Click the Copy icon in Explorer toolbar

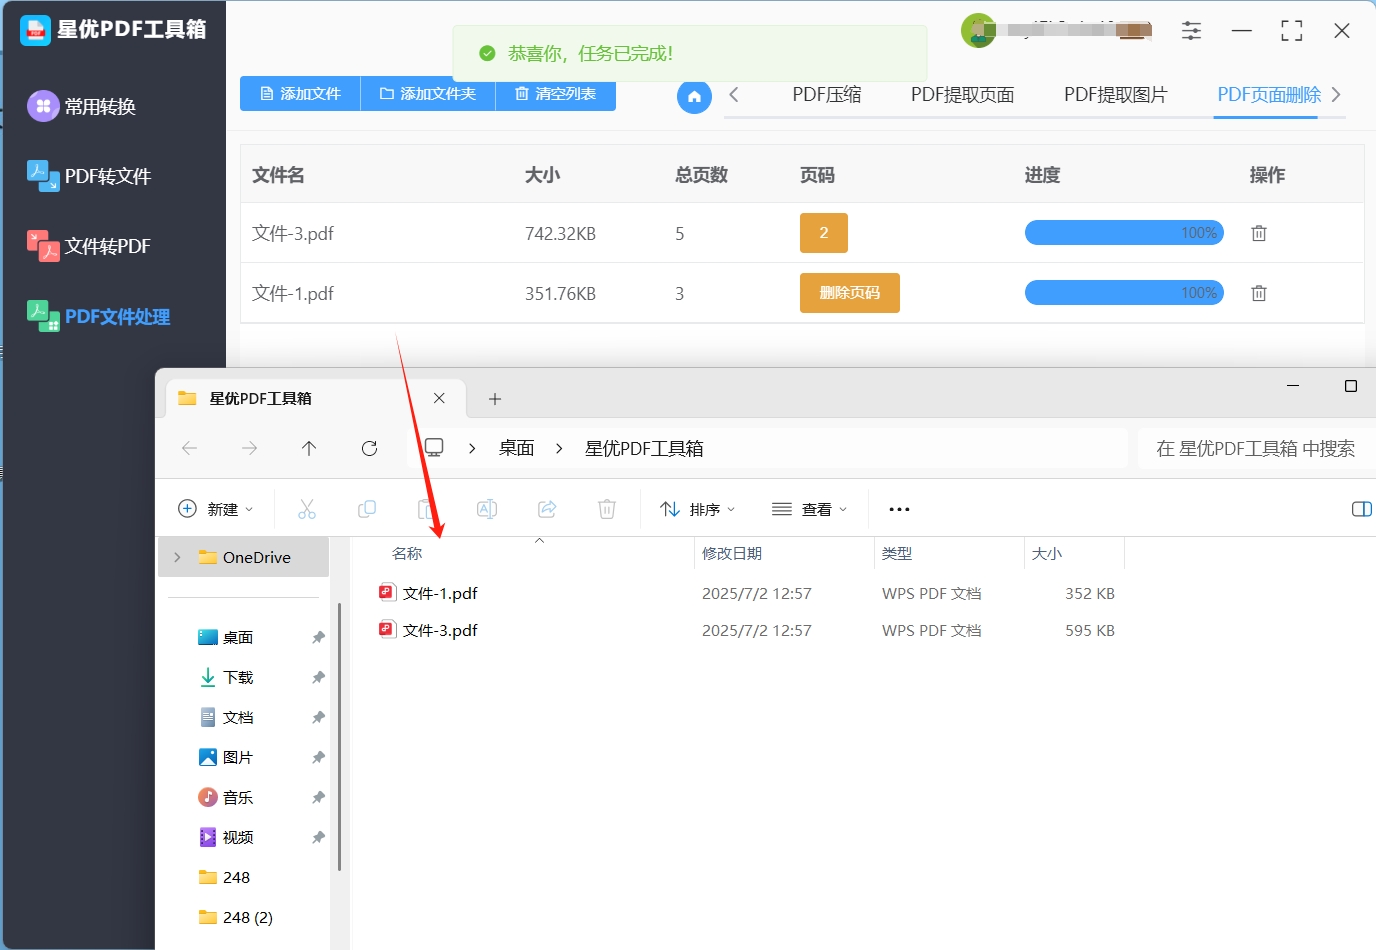click(x=367, y=509)
